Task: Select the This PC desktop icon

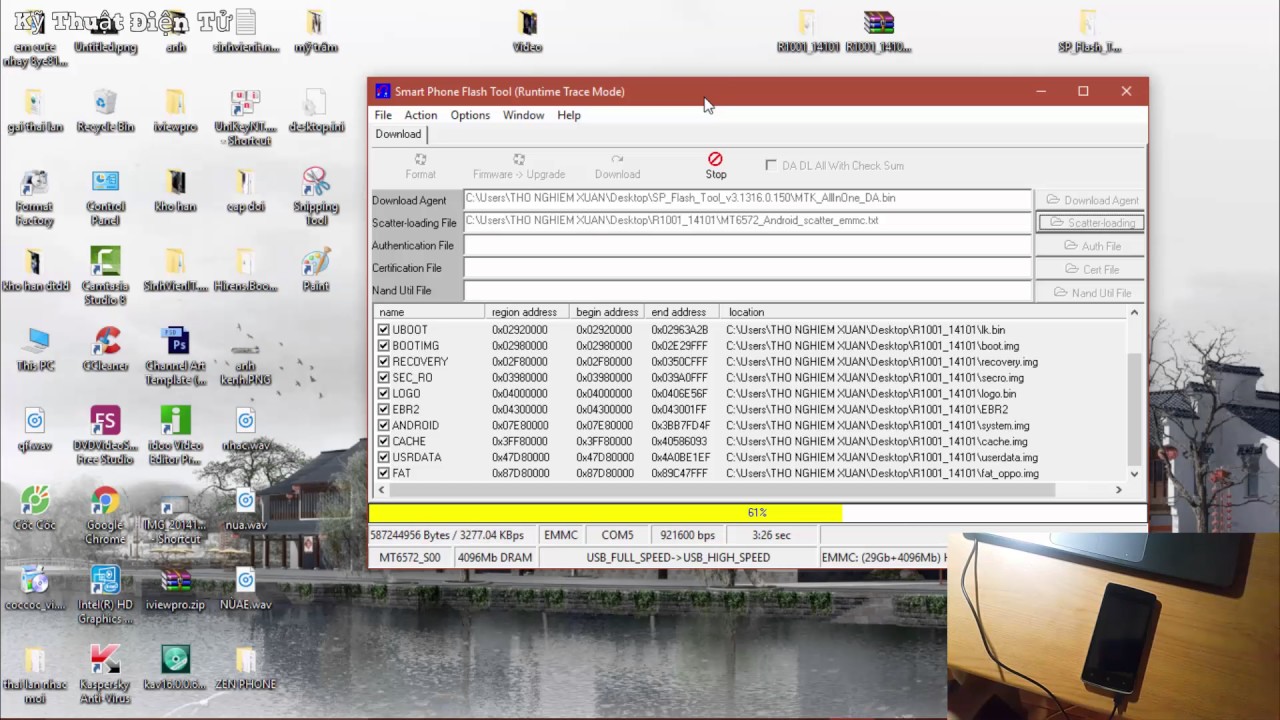Action: tap(35, 350)
